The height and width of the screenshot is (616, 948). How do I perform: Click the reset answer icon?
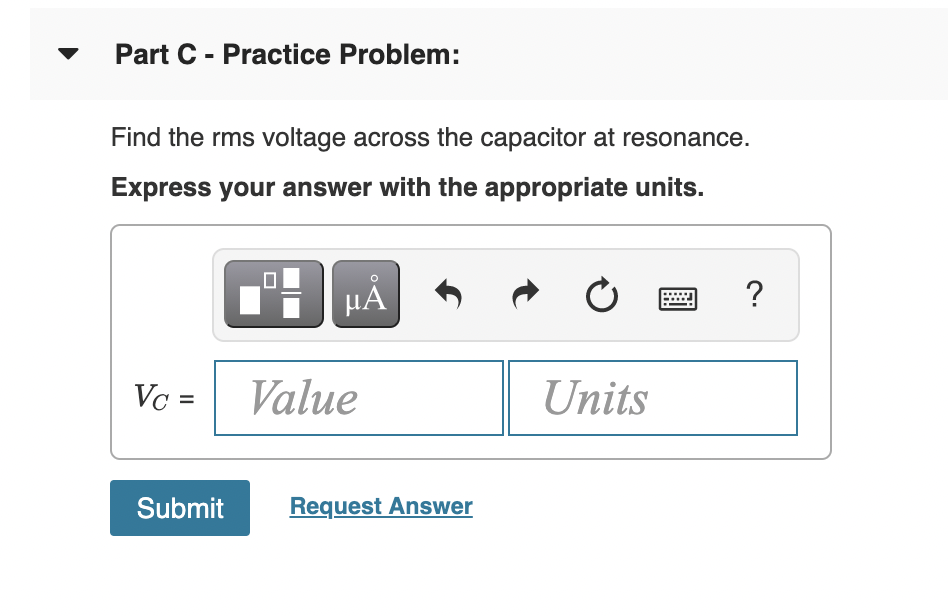click(x=600, y=293)
